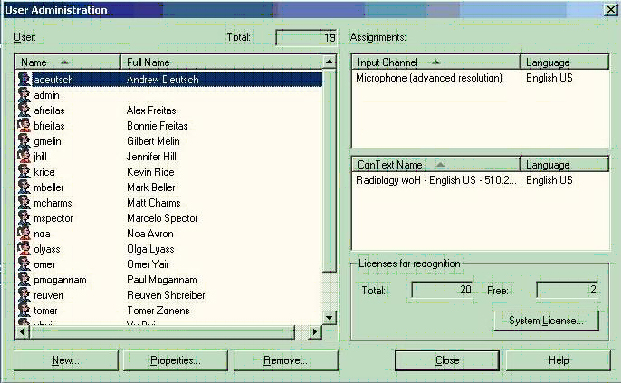This screenshot has height=383, width=621.
Task: Click the user icon beside mbeller
Action: point(24,187)
